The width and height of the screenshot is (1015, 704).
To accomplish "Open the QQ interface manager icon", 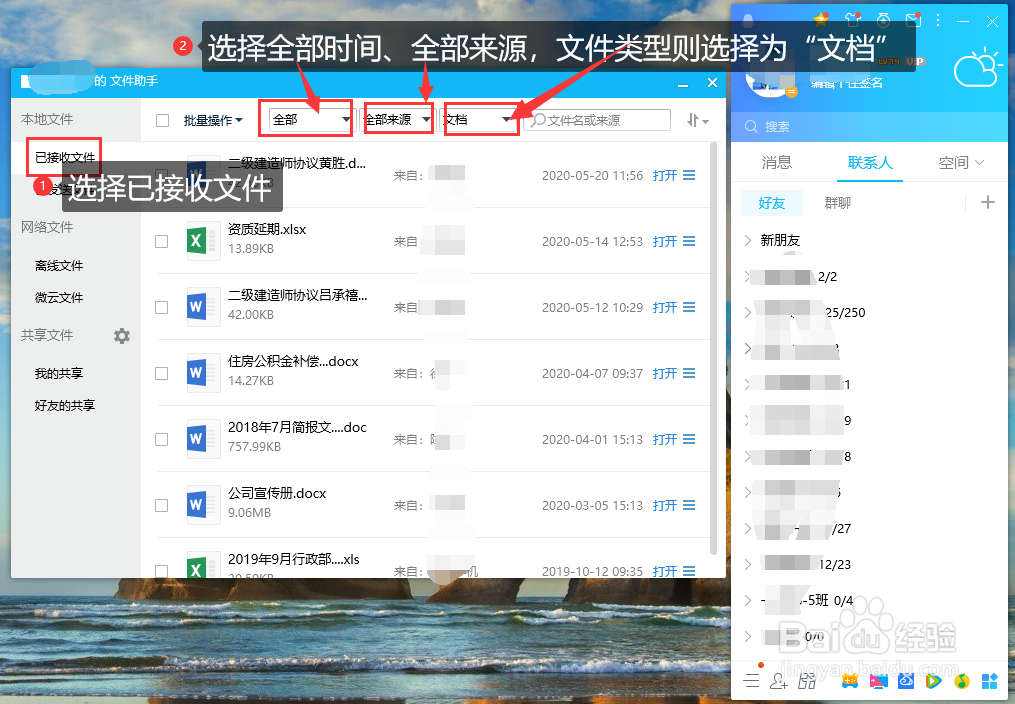I will [807, 681].
